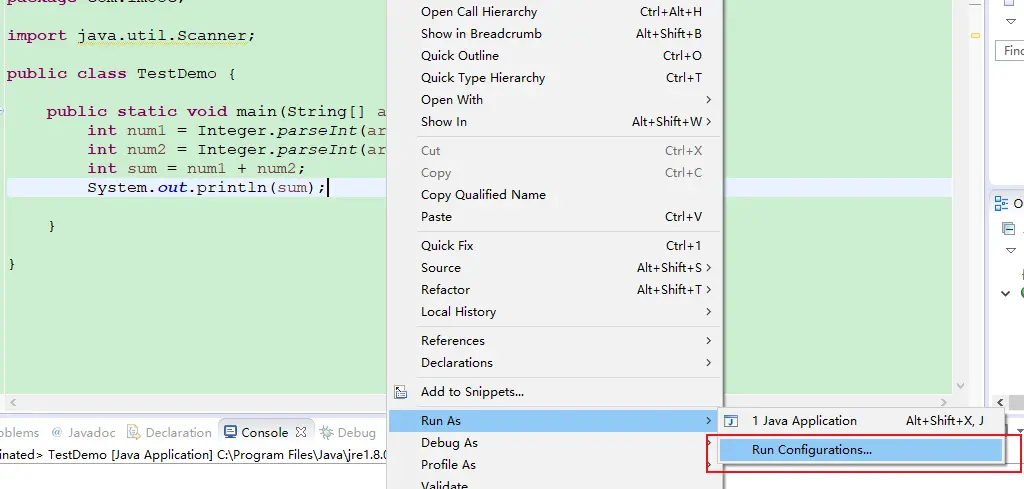
Task: Click the Console monitor icon
Action: click(x=230, y=432)
